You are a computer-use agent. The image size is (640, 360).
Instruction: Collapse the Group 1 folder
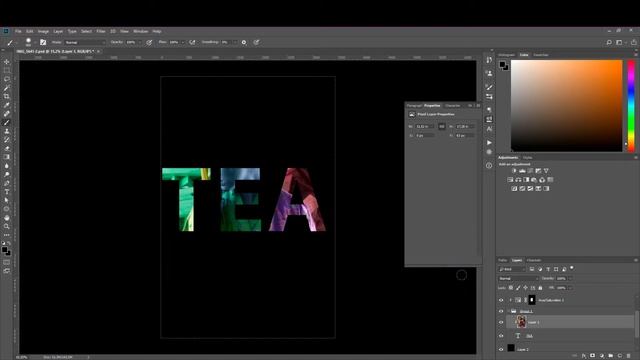click(509, 311)
